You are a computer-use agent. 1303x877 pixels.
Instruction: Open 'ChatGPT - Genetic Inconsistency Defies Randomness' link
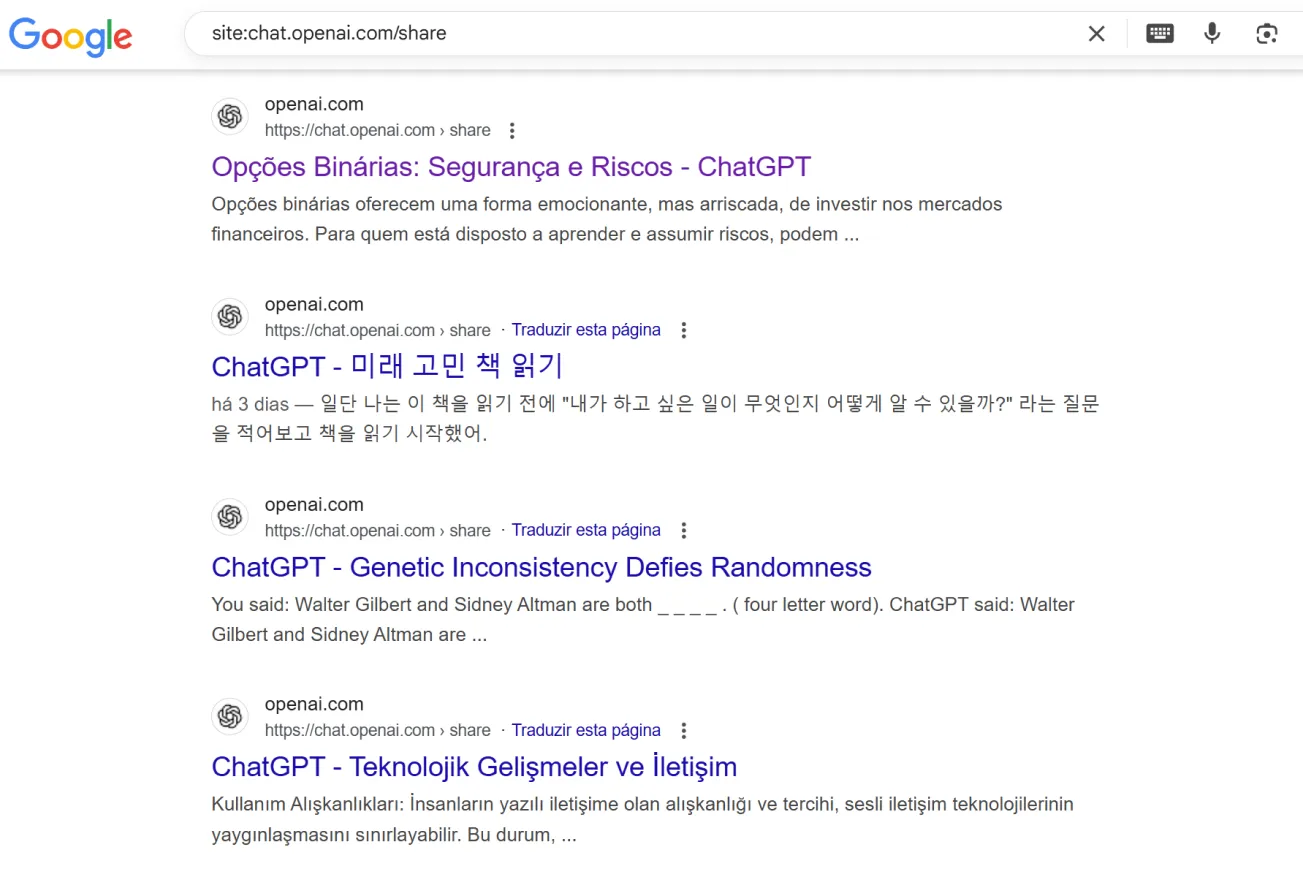(541, 567)
